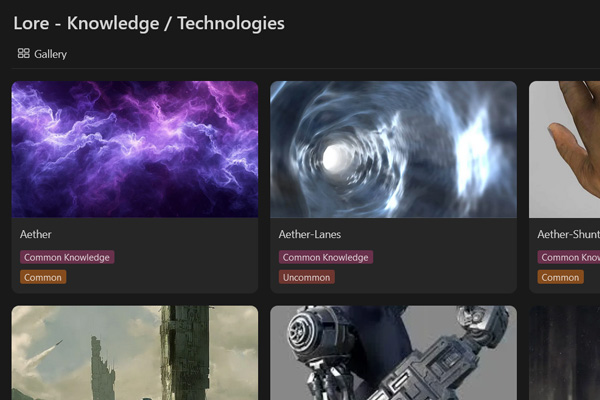Click the purple nebula Aether cover image

135,149
